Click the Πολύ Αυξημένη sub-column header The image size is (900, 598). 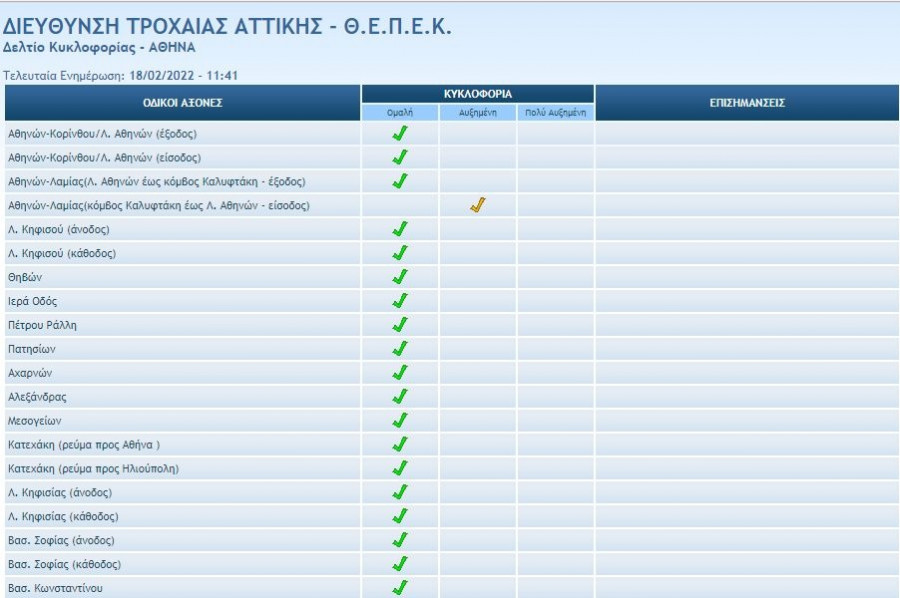tap(556, 113)
